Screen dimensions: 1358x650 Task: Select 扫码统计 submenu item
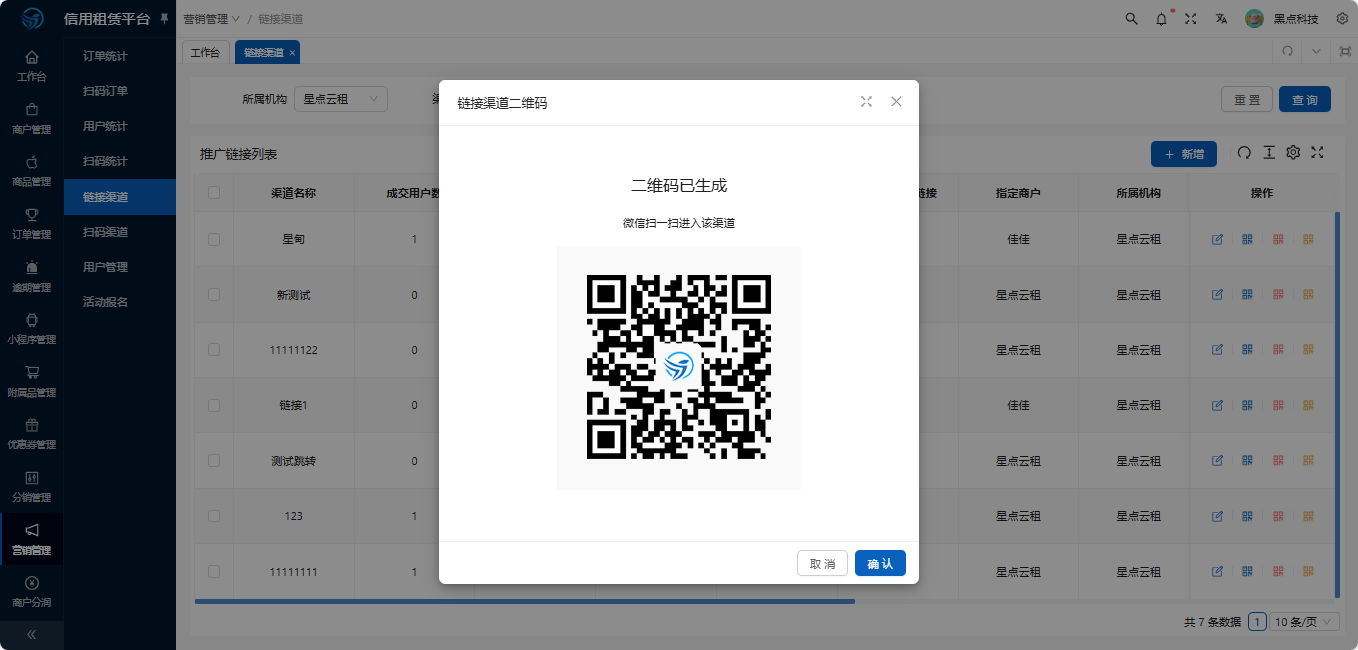click(x=120, y=161)
